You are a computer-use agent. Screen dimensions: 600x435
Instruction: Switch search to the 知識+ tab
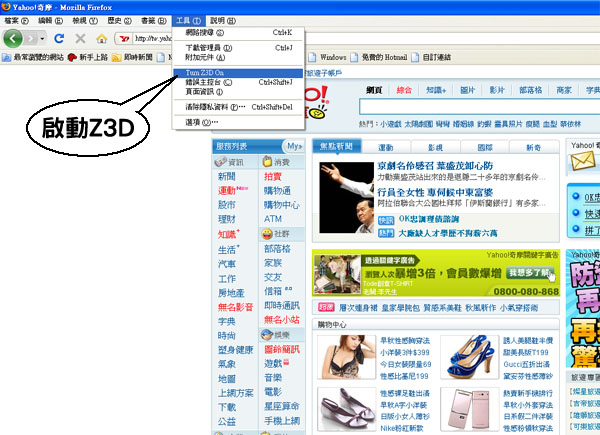[x=436, y=90]
